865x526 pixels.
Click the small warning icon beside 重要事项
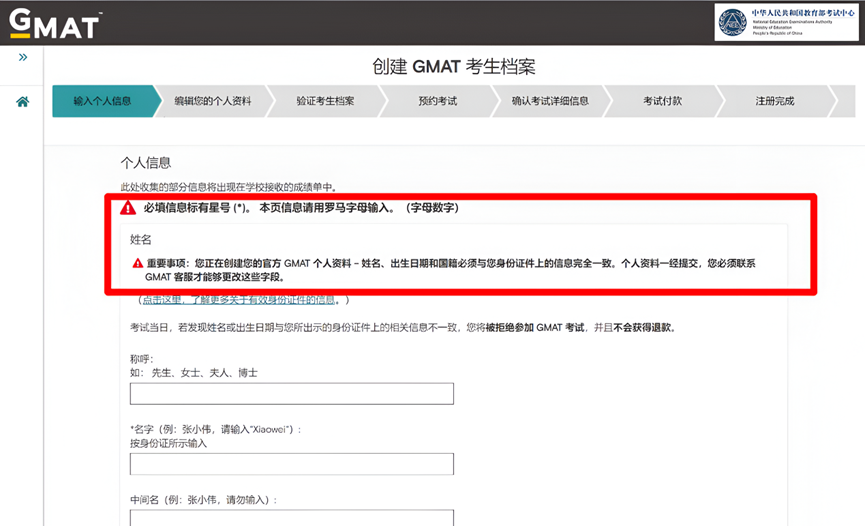click(x=137, y=263)
